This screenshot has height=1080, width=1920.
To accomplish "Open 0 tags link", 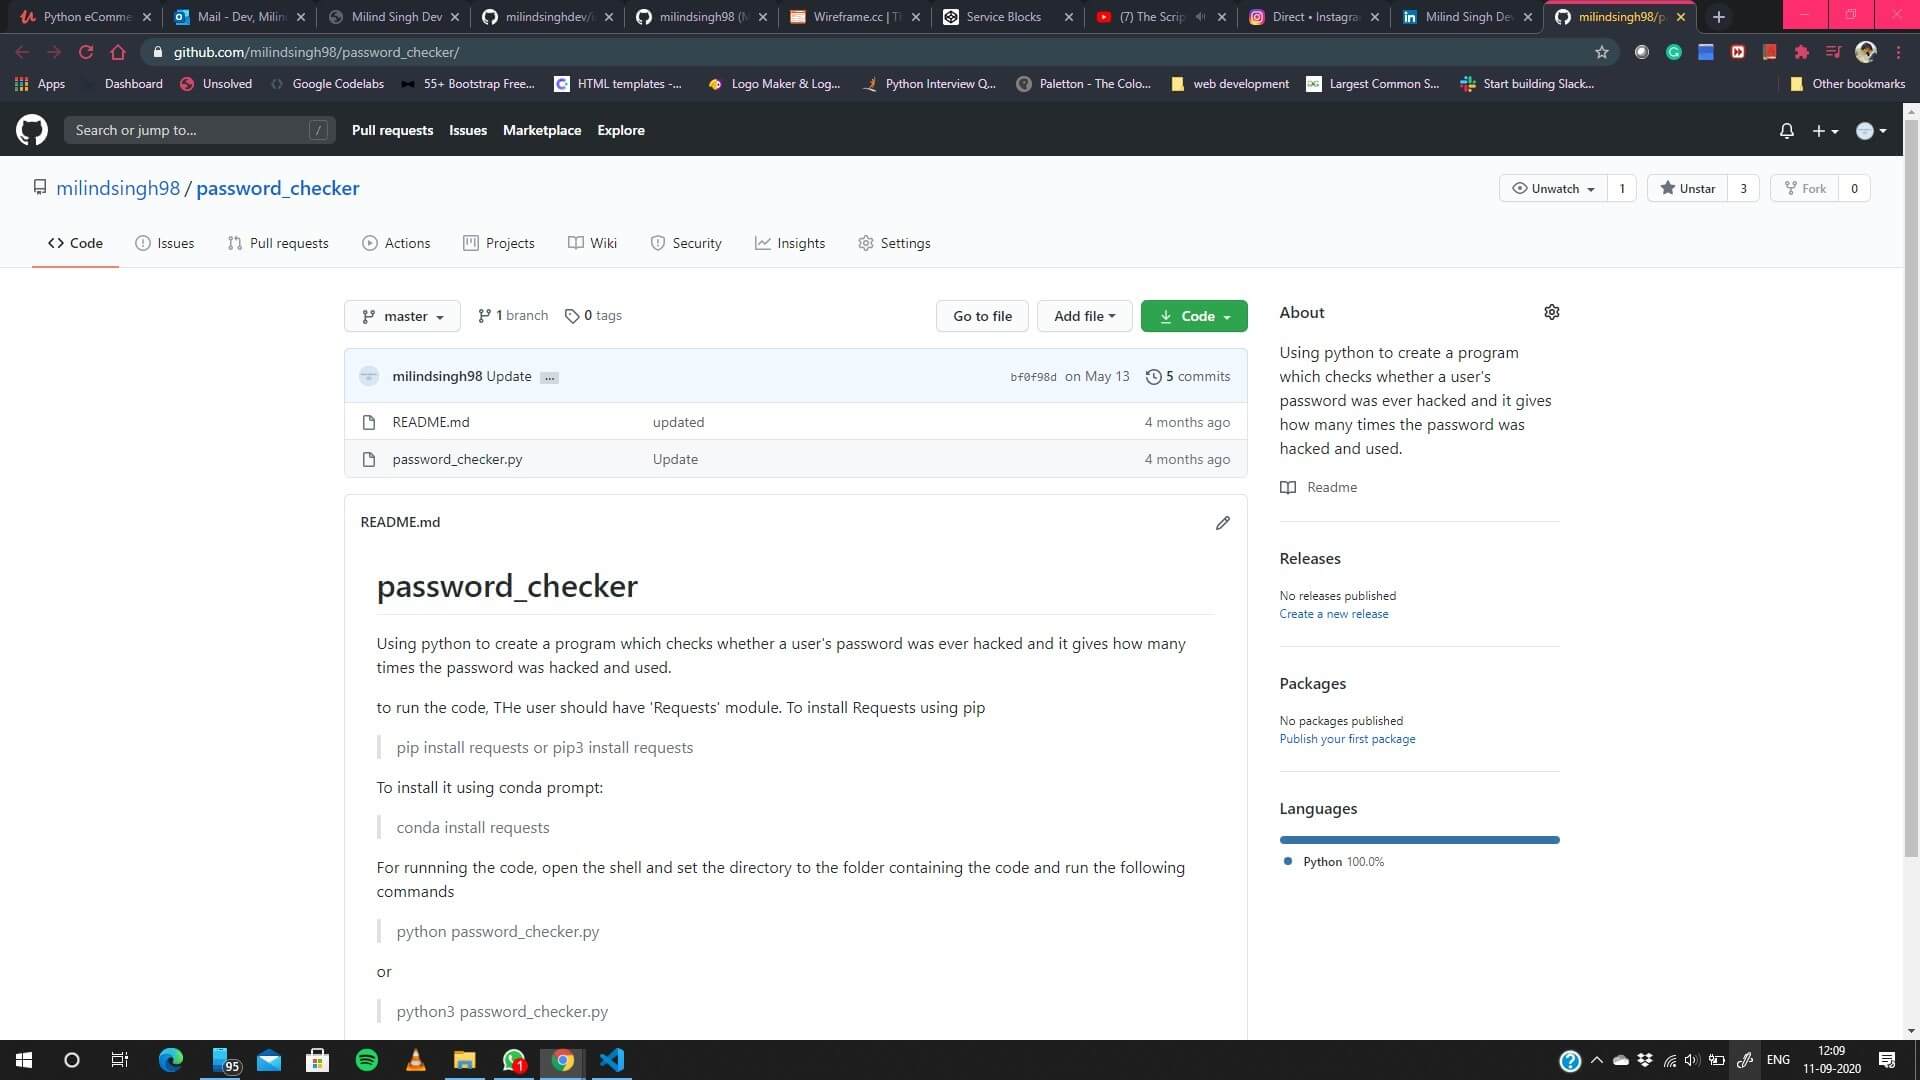I will [593, 316].
